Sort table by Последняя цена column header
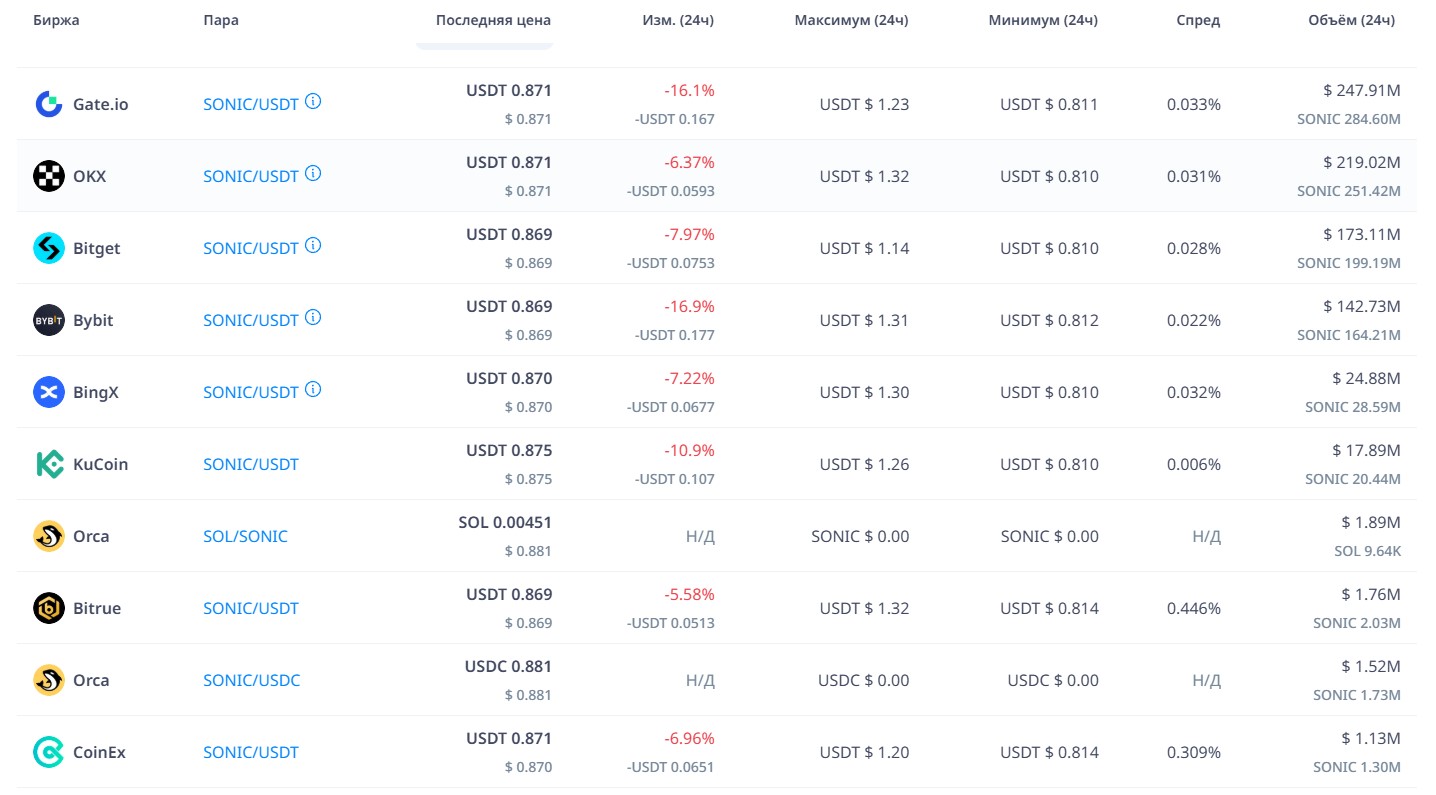 click(x=493, y=20)
